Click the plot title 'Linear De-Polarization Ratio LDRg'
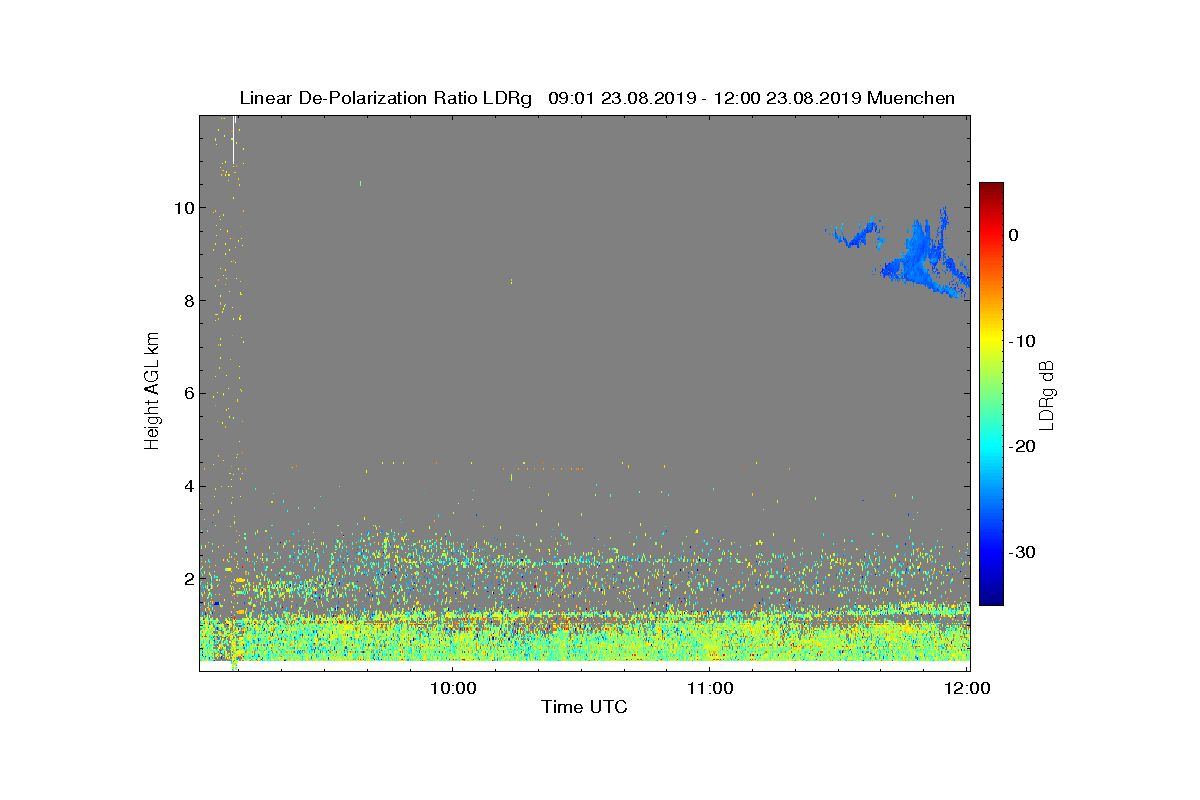This screenshot has height=800, width=1200. coord(388,98)
